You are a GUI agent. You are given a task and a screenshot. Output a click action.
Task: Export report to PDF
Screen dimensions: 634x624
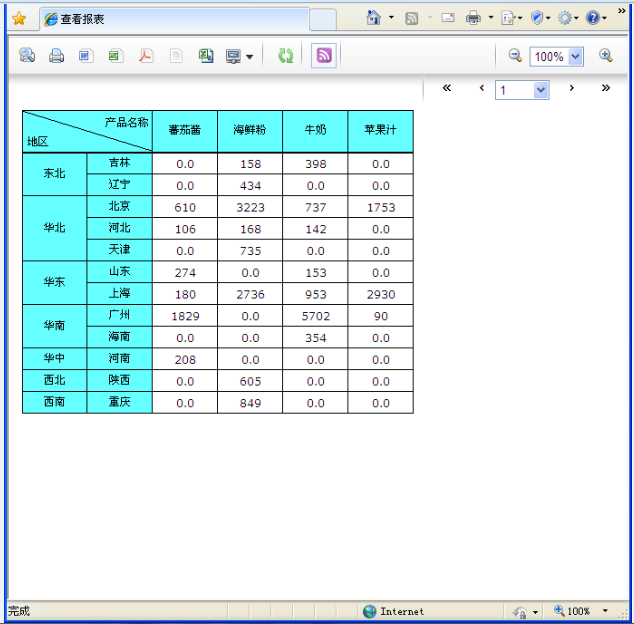coord(146,55)
